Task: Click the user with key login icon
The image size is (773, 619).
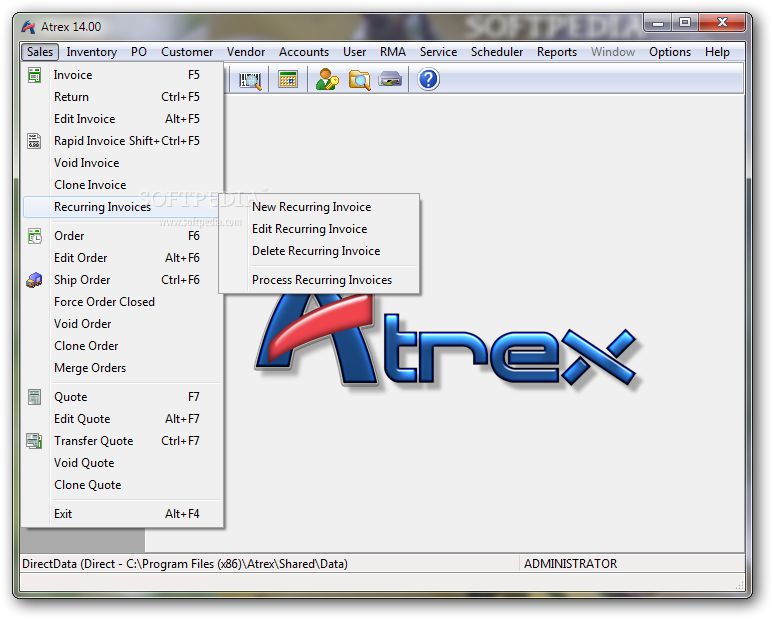Action: pos(327,79)
